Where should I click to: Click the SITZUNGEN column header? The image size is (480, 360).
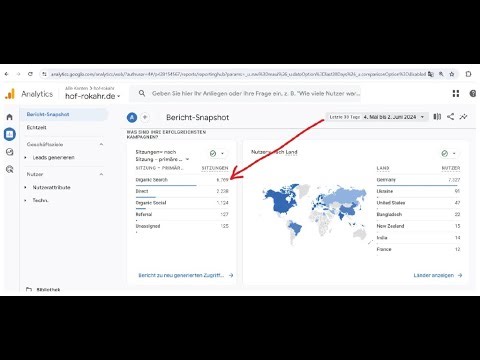point(215,168)
